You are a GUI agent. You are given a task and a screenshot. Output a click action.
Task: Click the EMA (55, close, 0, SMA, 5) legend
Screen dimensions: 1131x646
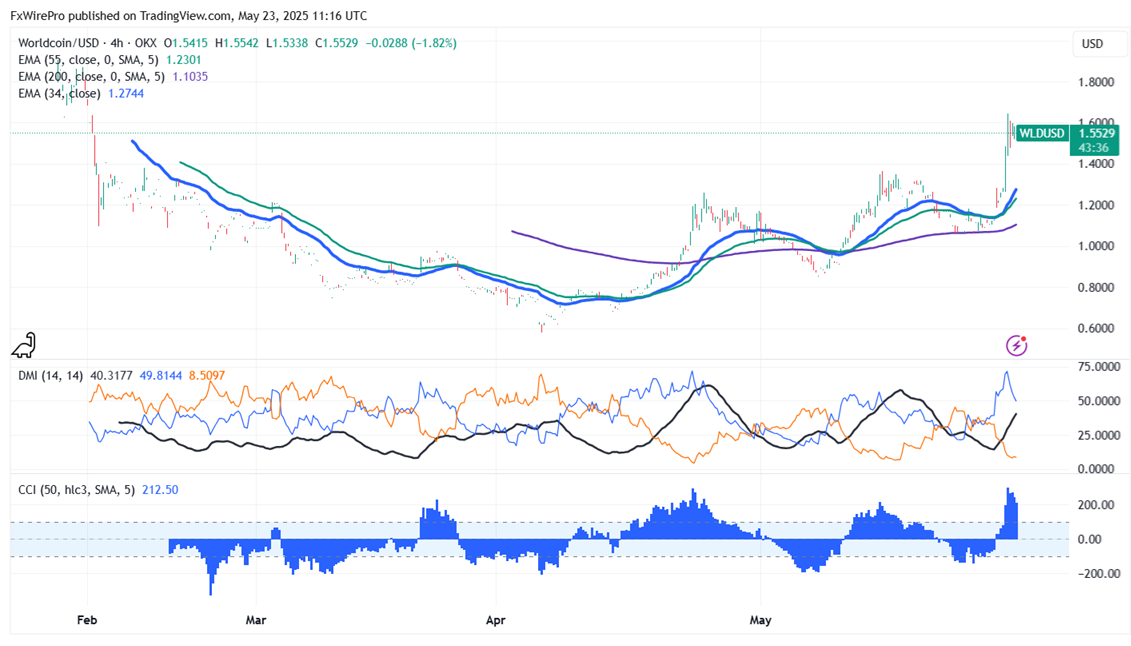[x=90, y=60]
